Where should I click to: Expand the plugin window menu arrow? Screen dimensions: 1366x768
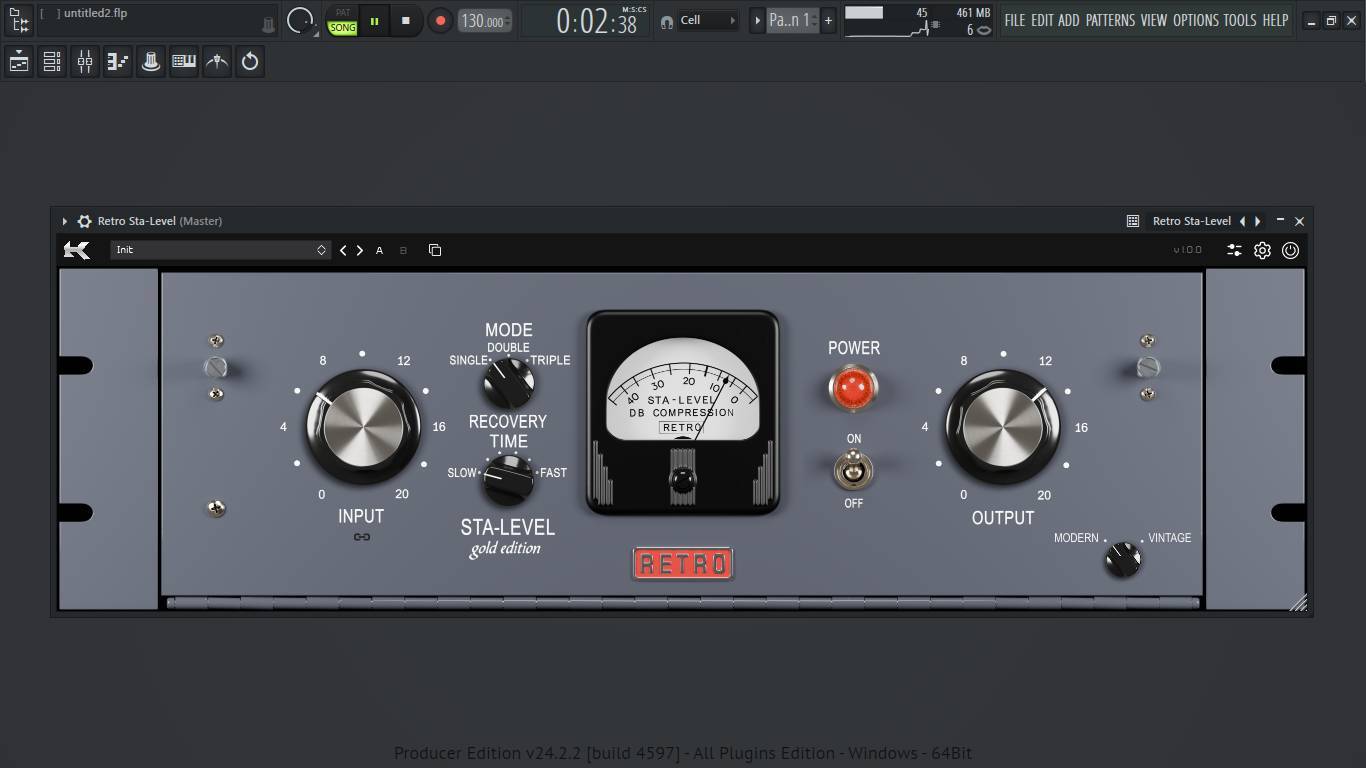[65, 221]
